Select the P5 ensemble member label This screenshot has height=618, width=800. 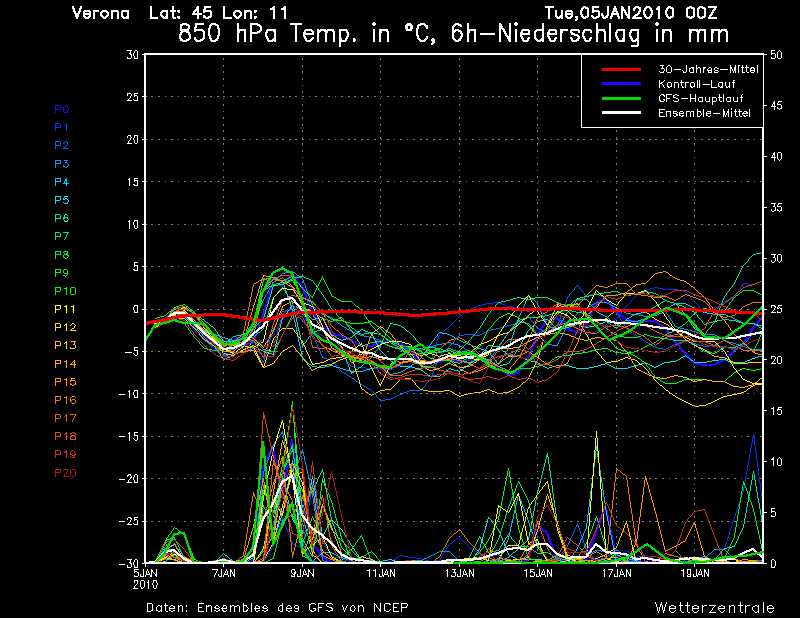click(62, 200)
